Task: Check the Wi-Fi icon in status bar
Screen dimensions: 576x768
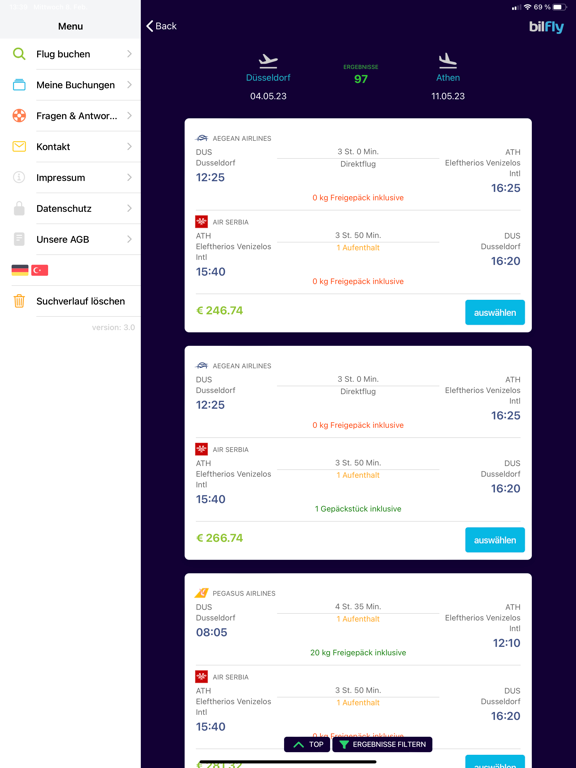Action: [528, 7]
